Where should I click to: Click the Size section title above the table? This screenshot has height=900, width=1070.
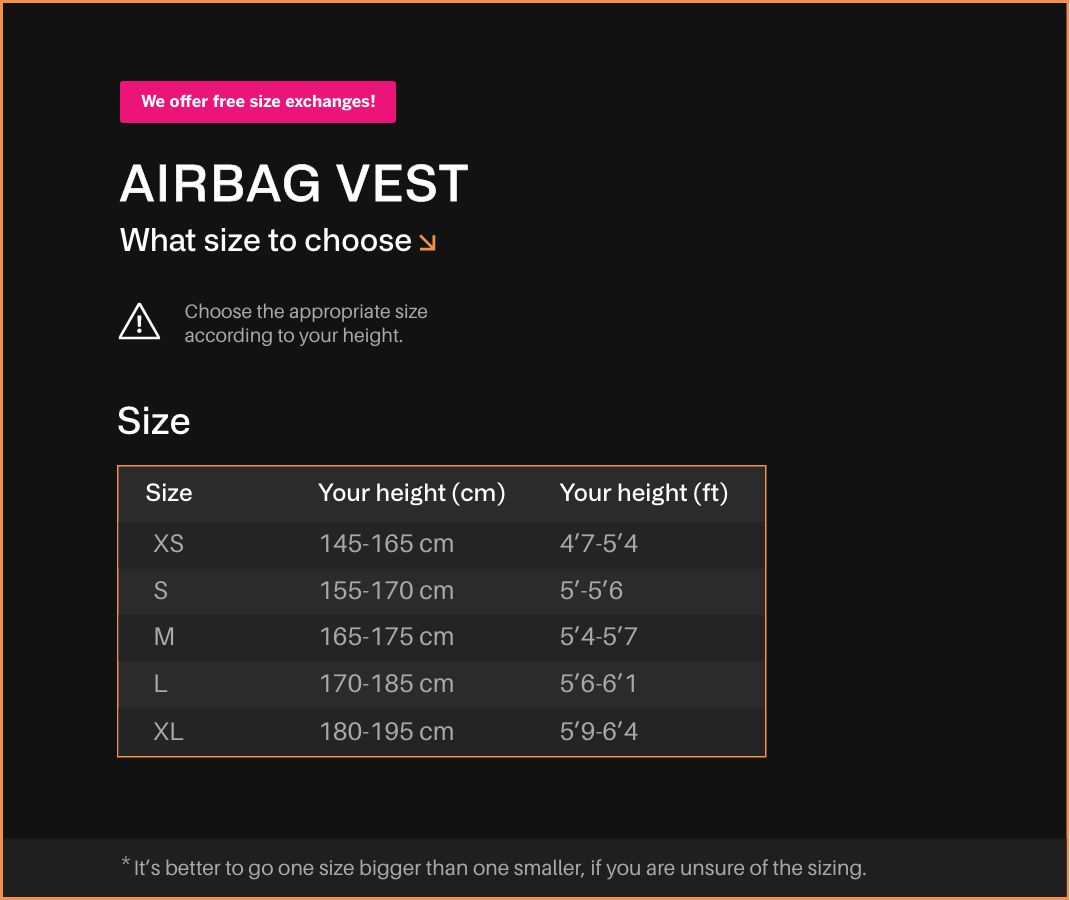pyautogui.click(x=153, y=421)
